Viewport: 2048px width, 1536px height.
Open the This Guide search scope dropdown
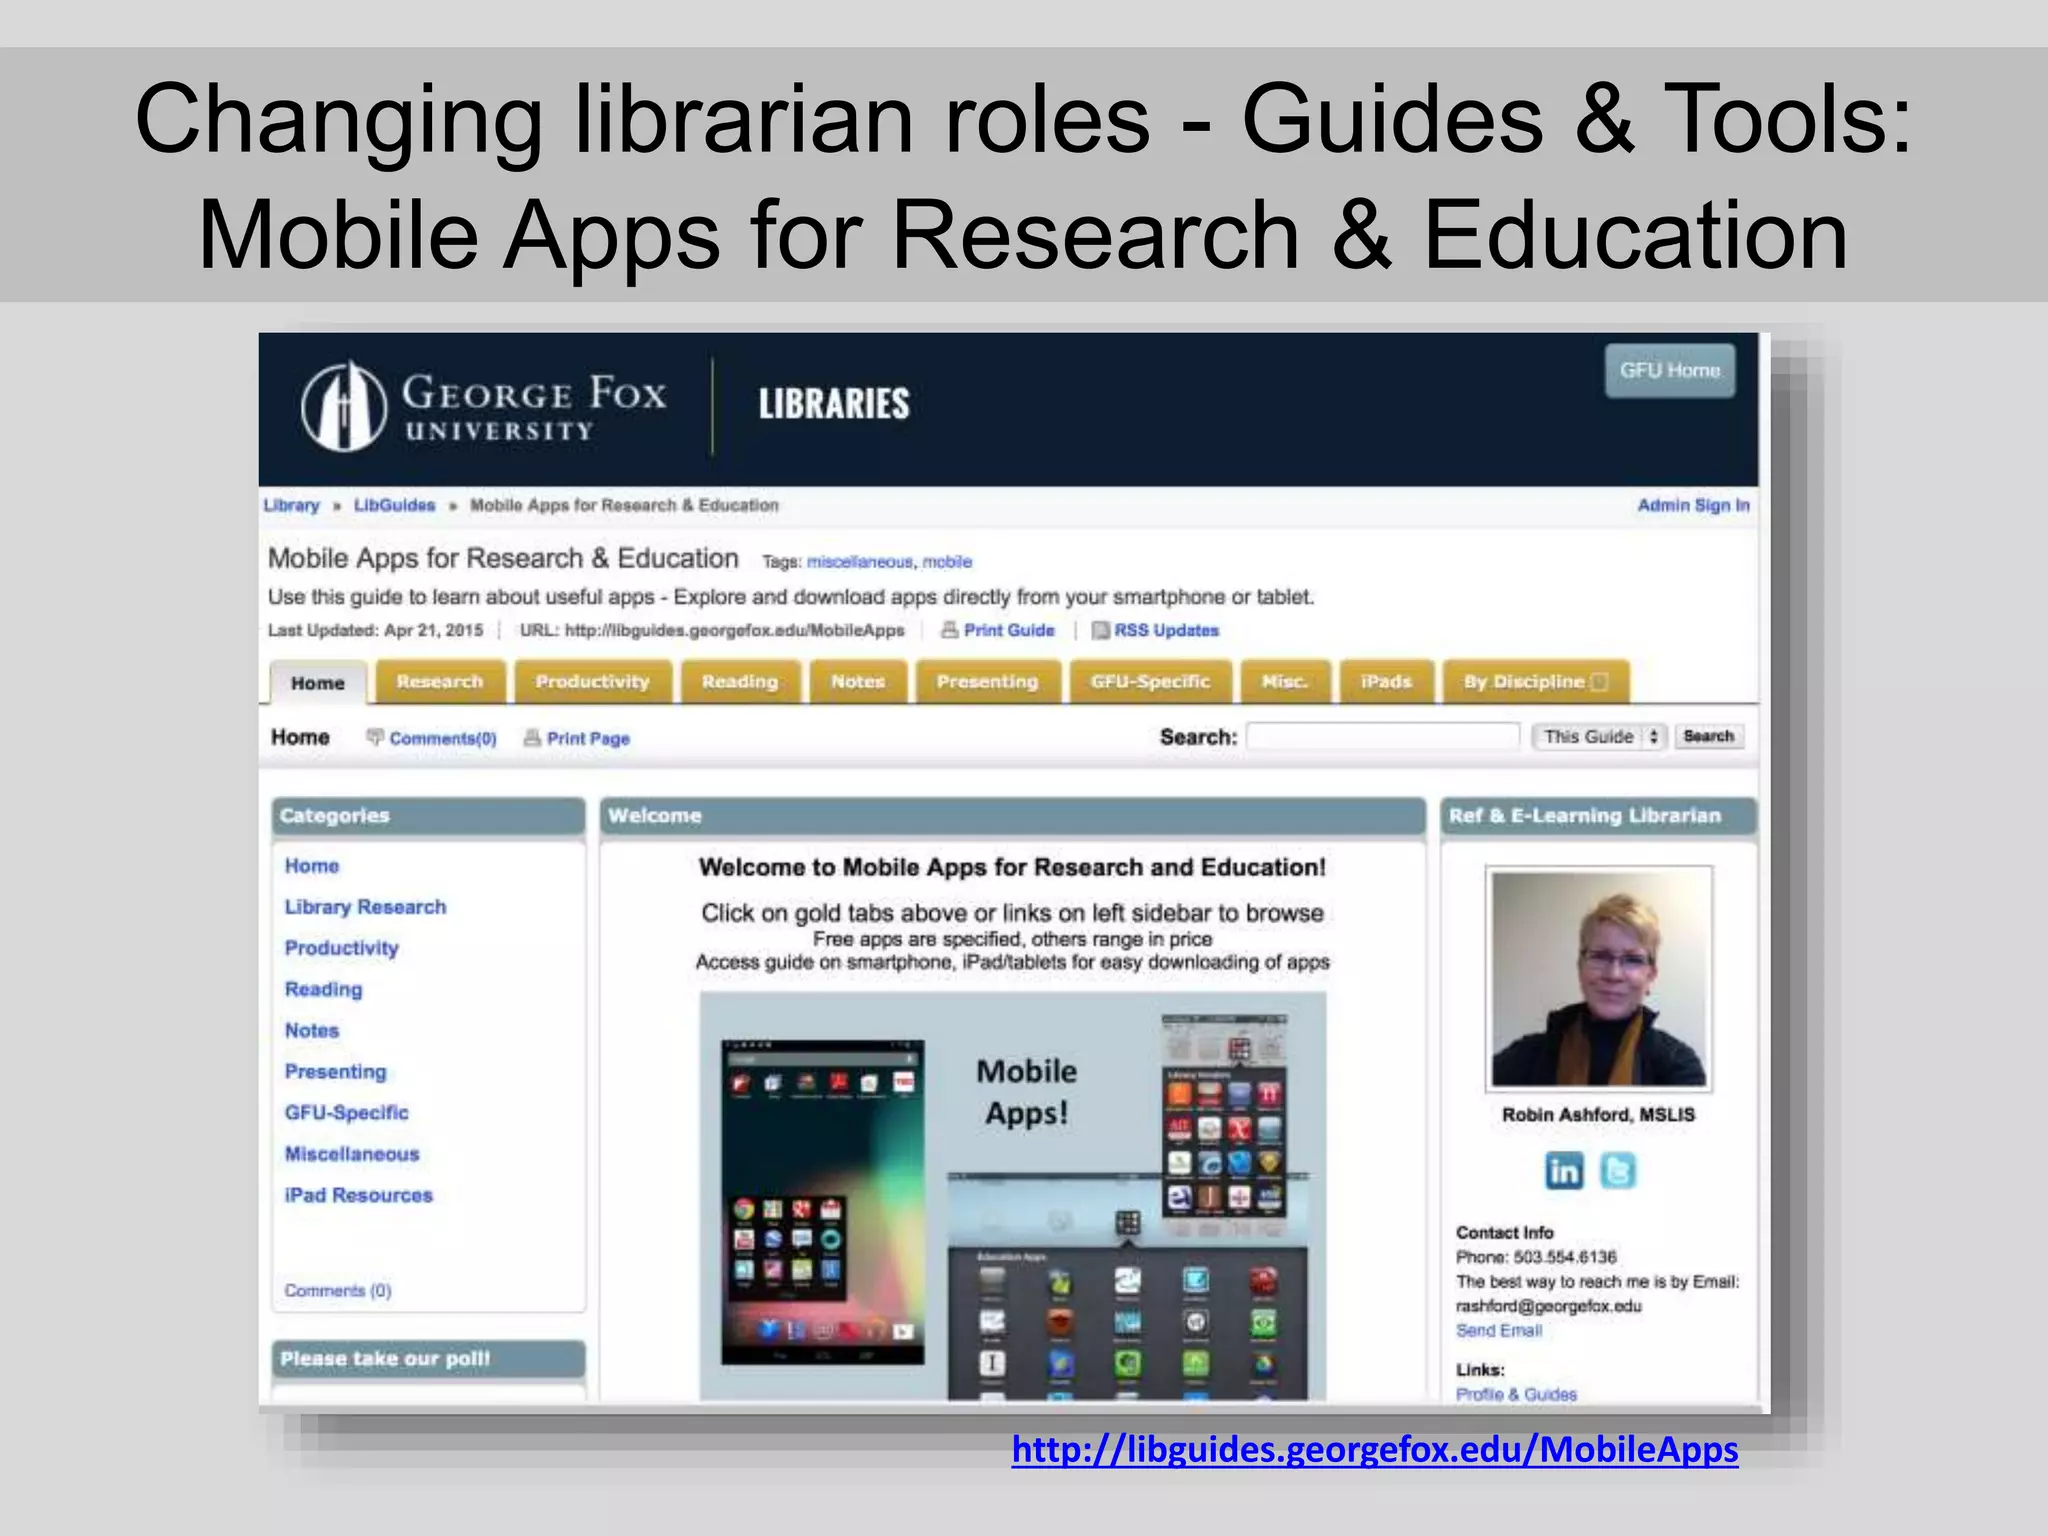point(1599,737)
